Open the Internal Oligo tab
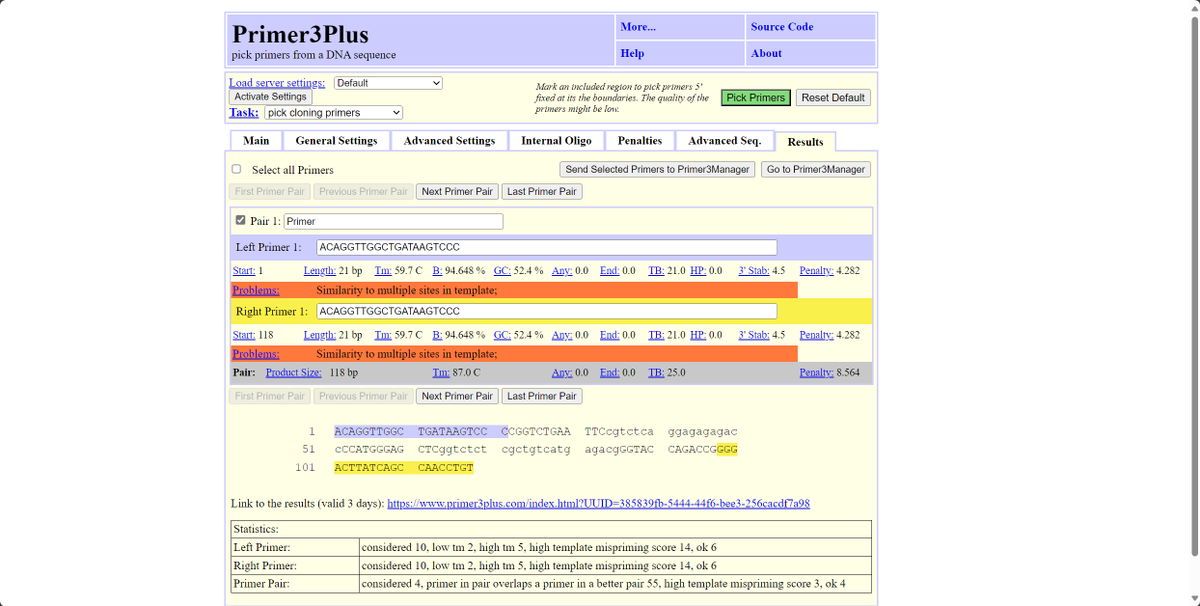 point(556,141)
